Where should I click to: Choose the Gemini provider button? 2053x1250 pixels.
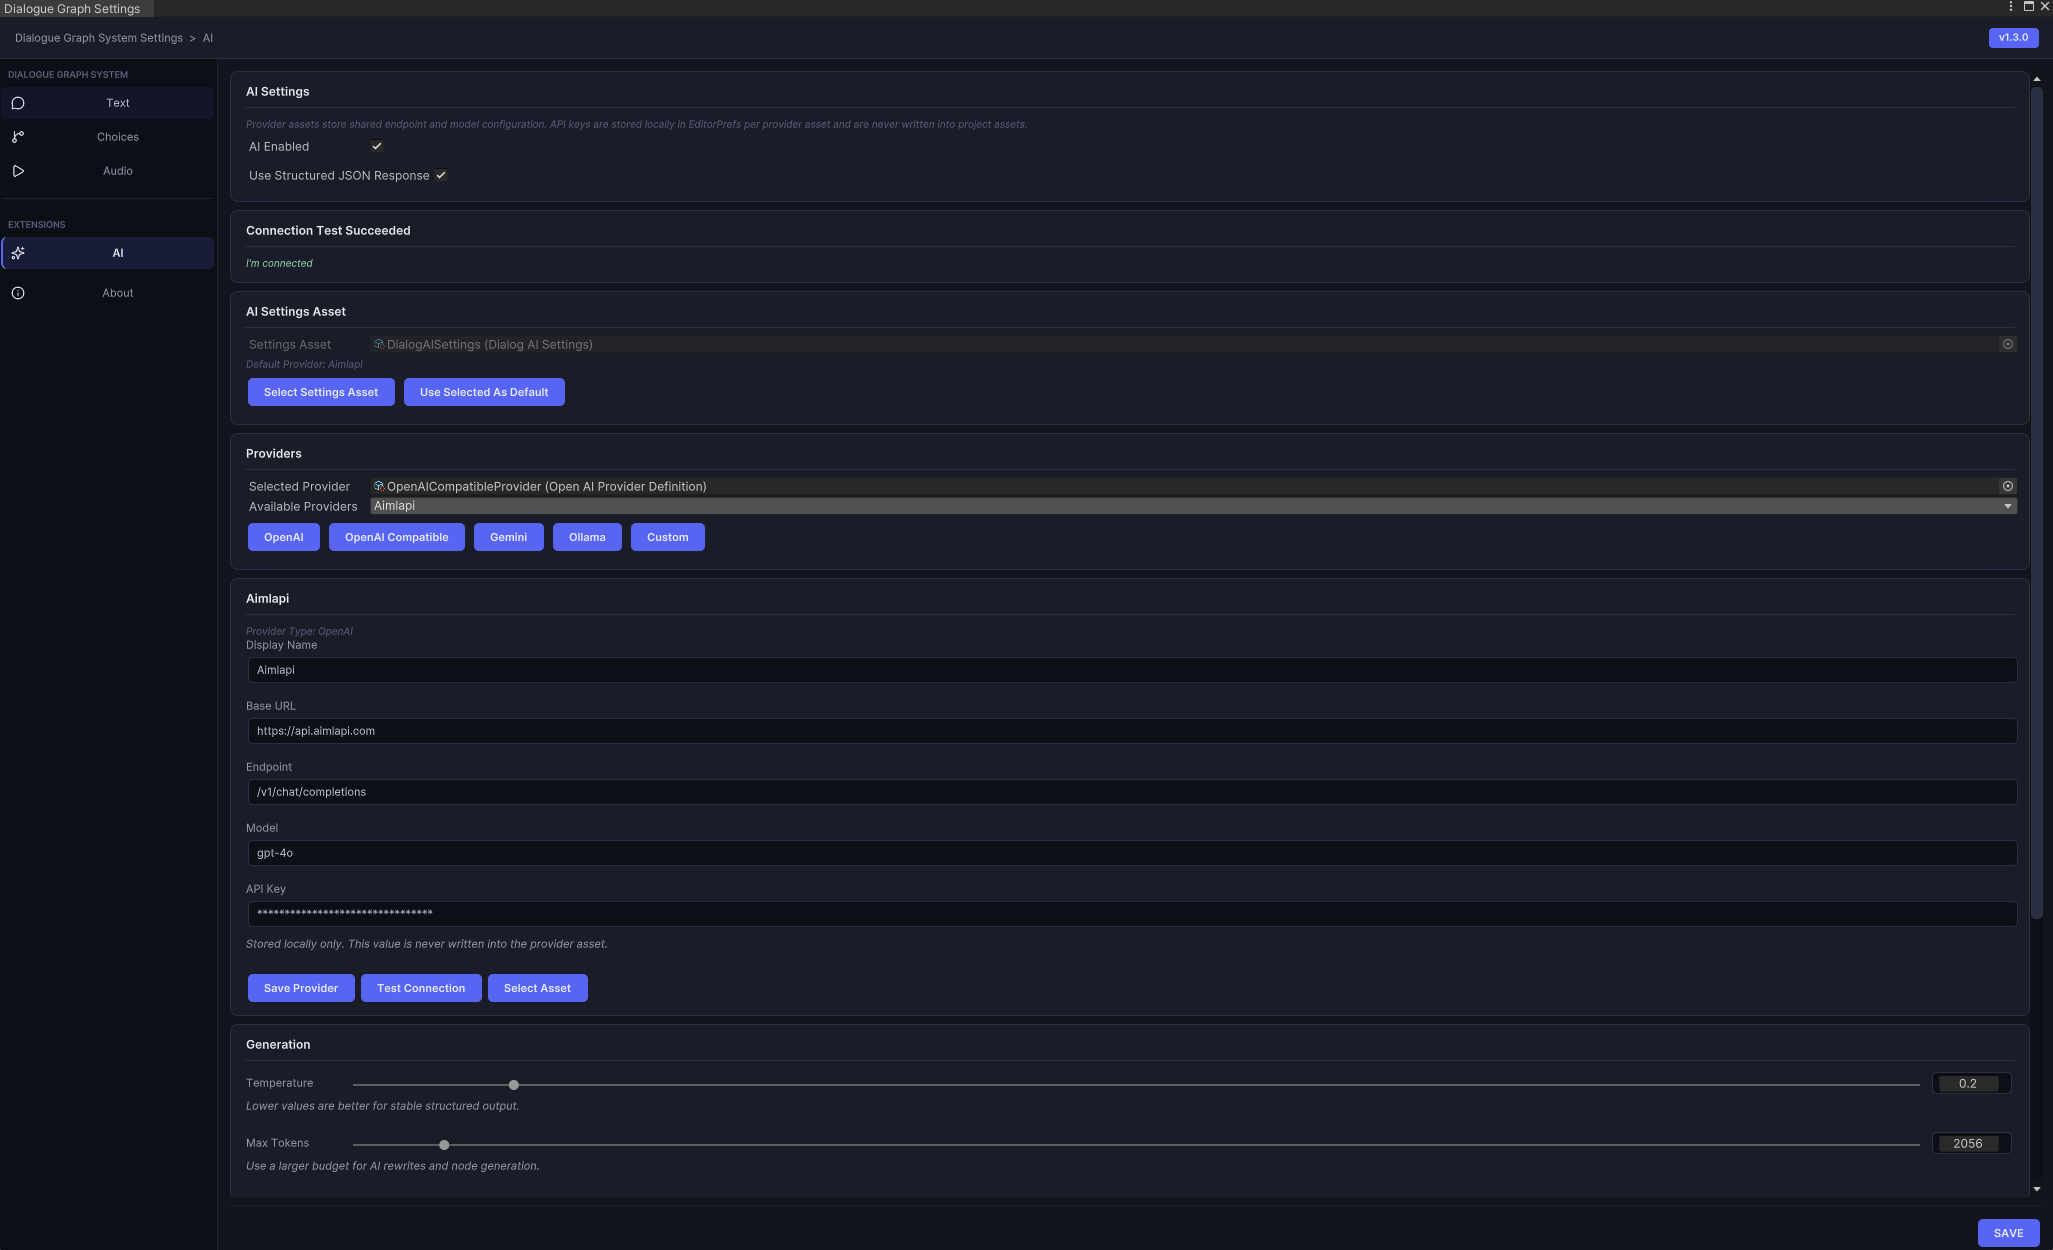pyautogui.click(x=508, y=537)
